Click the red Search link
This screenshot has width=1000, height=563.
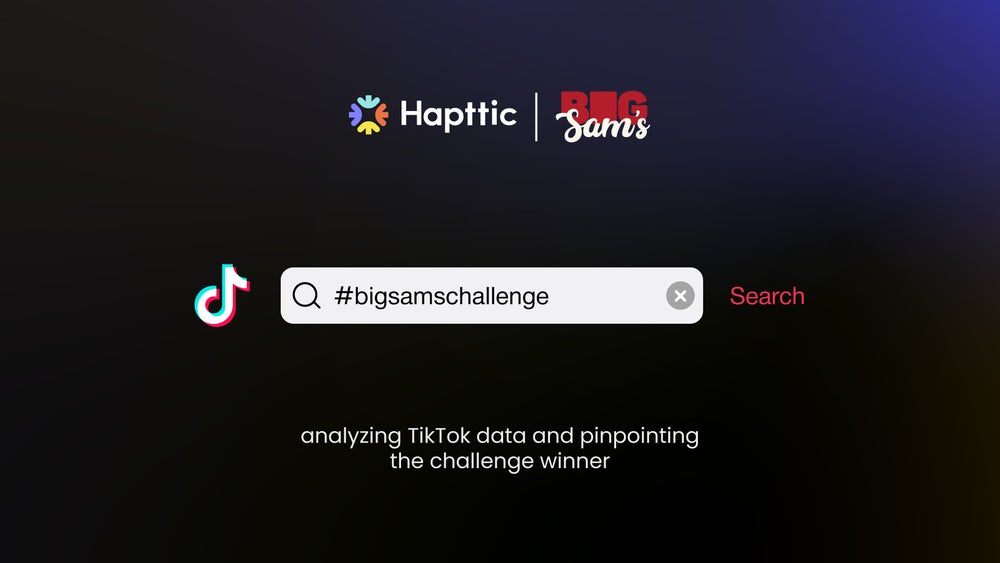(x=767, y=296)
